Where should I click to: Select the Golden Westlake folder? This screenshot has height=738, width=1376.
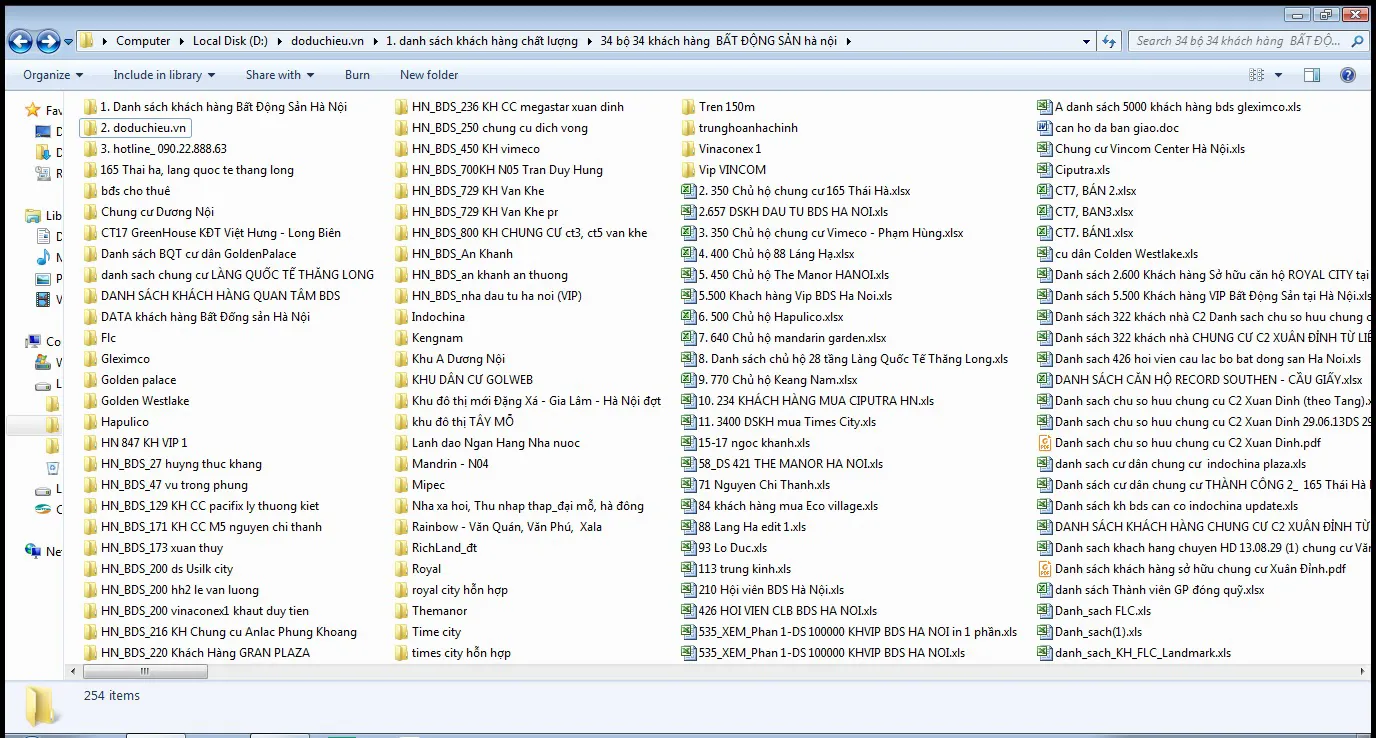(x=136, y=401)
